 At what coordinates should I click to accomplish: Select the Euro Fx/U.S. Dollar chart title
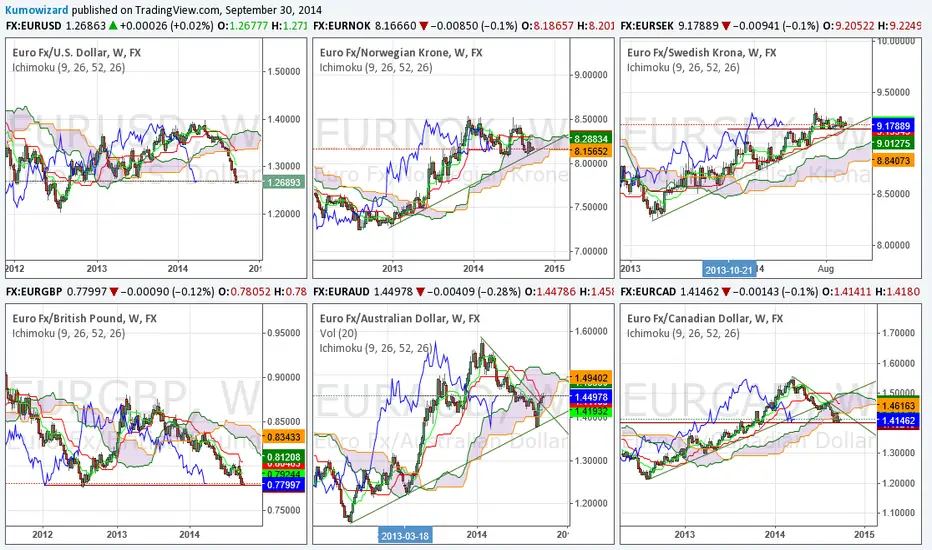tap(77, 52)
